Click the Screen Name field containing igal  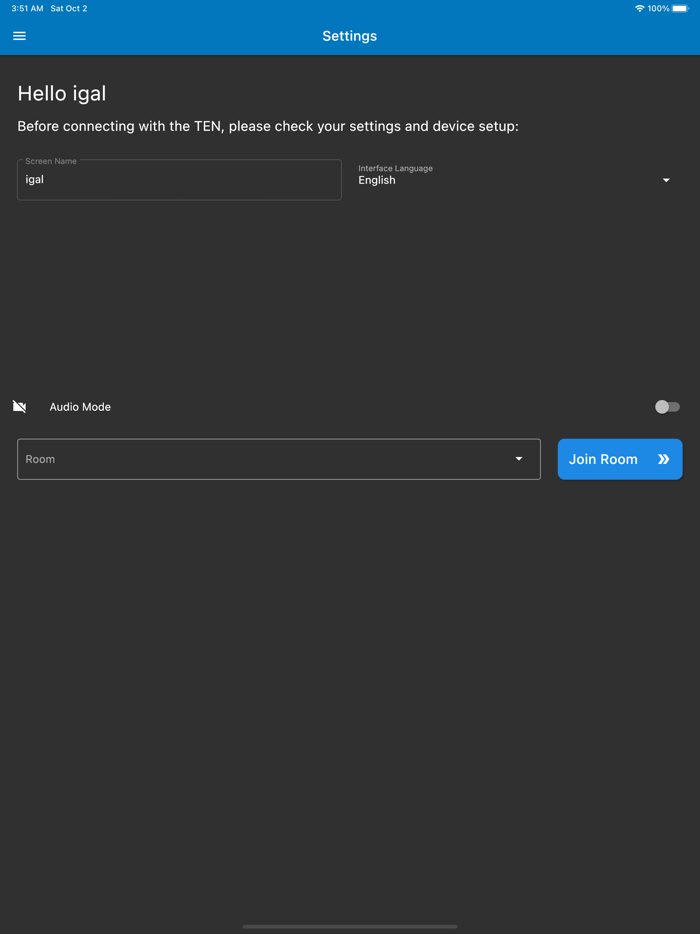179,180
